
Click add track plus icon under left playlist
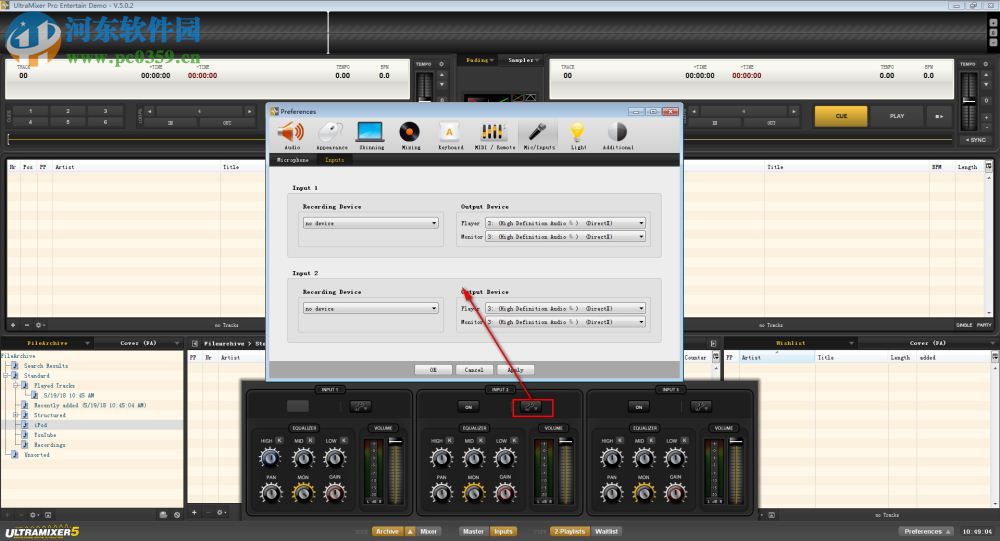13,325
